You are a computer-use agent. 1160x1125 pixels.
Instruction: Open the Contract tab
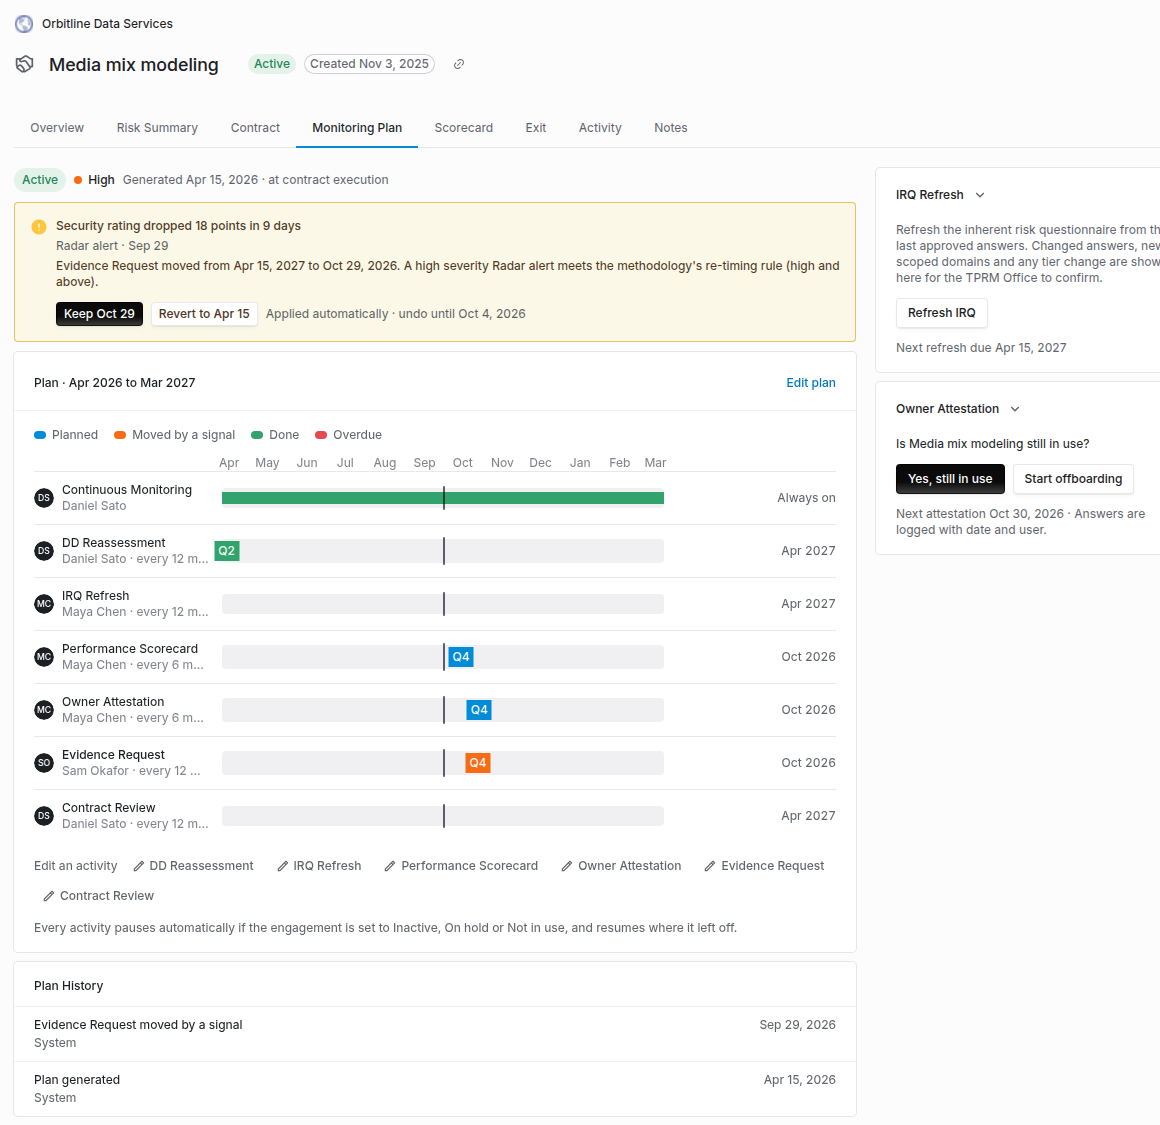pyautogui.click(x=255, y=128)
